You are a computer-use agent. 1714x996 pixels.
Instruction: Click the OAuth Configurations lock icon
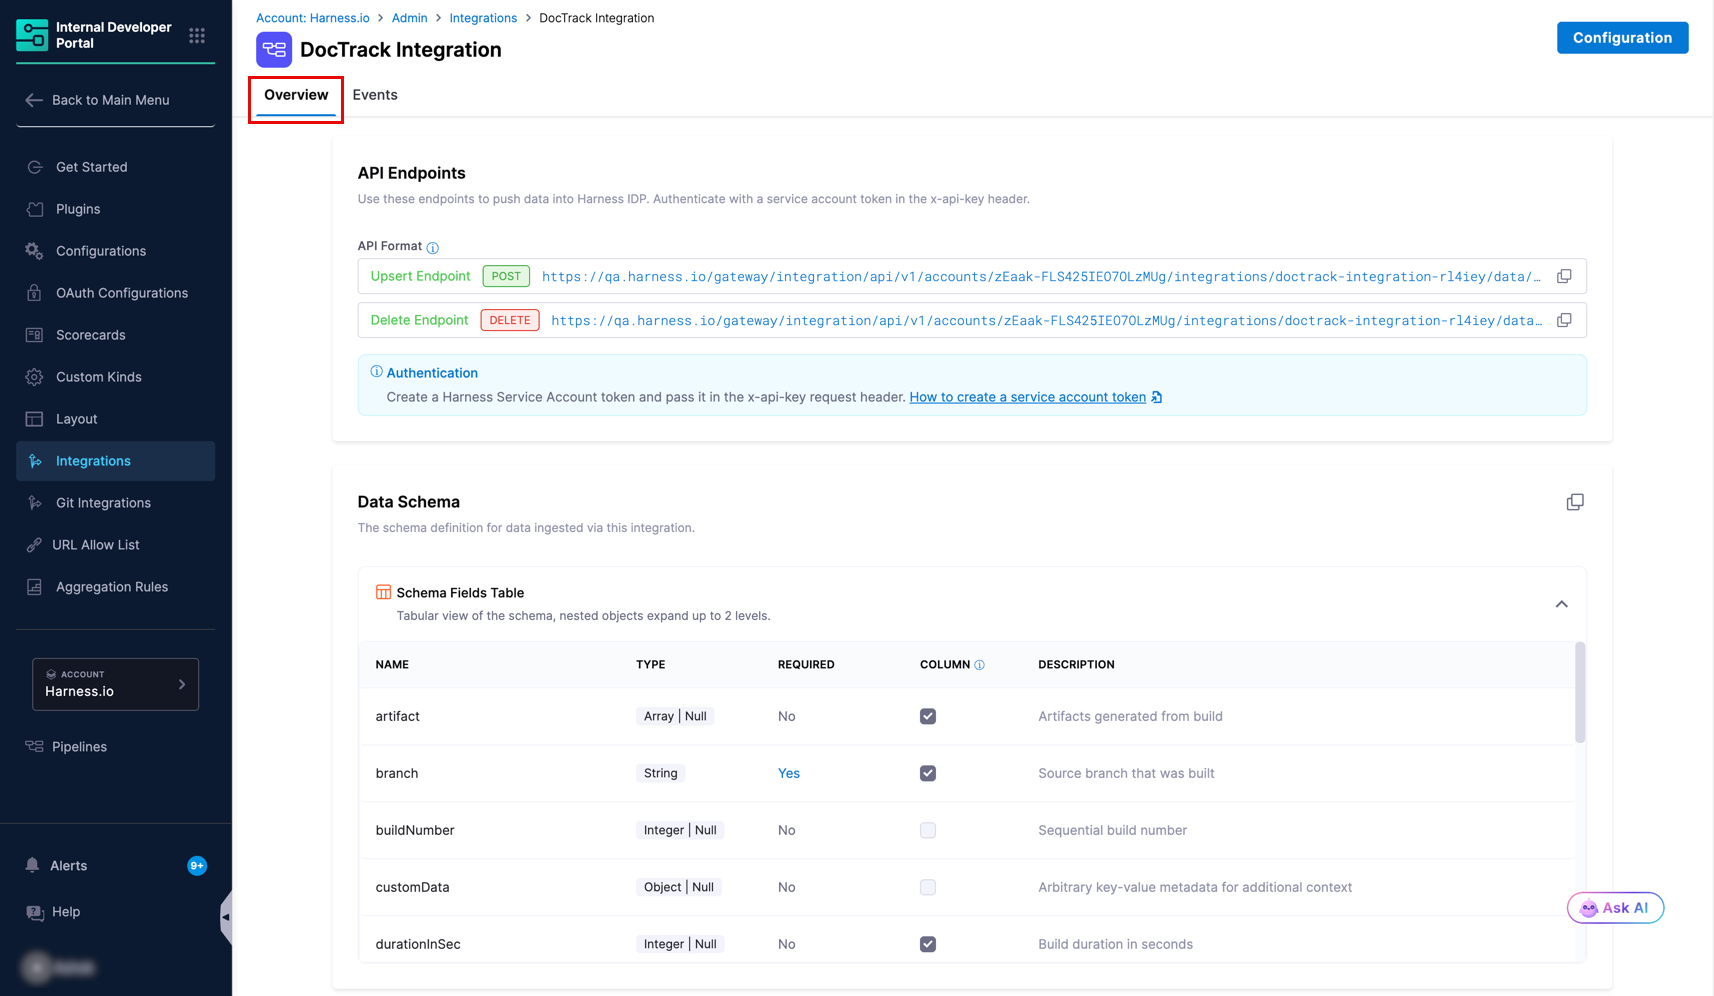[35, 293]
